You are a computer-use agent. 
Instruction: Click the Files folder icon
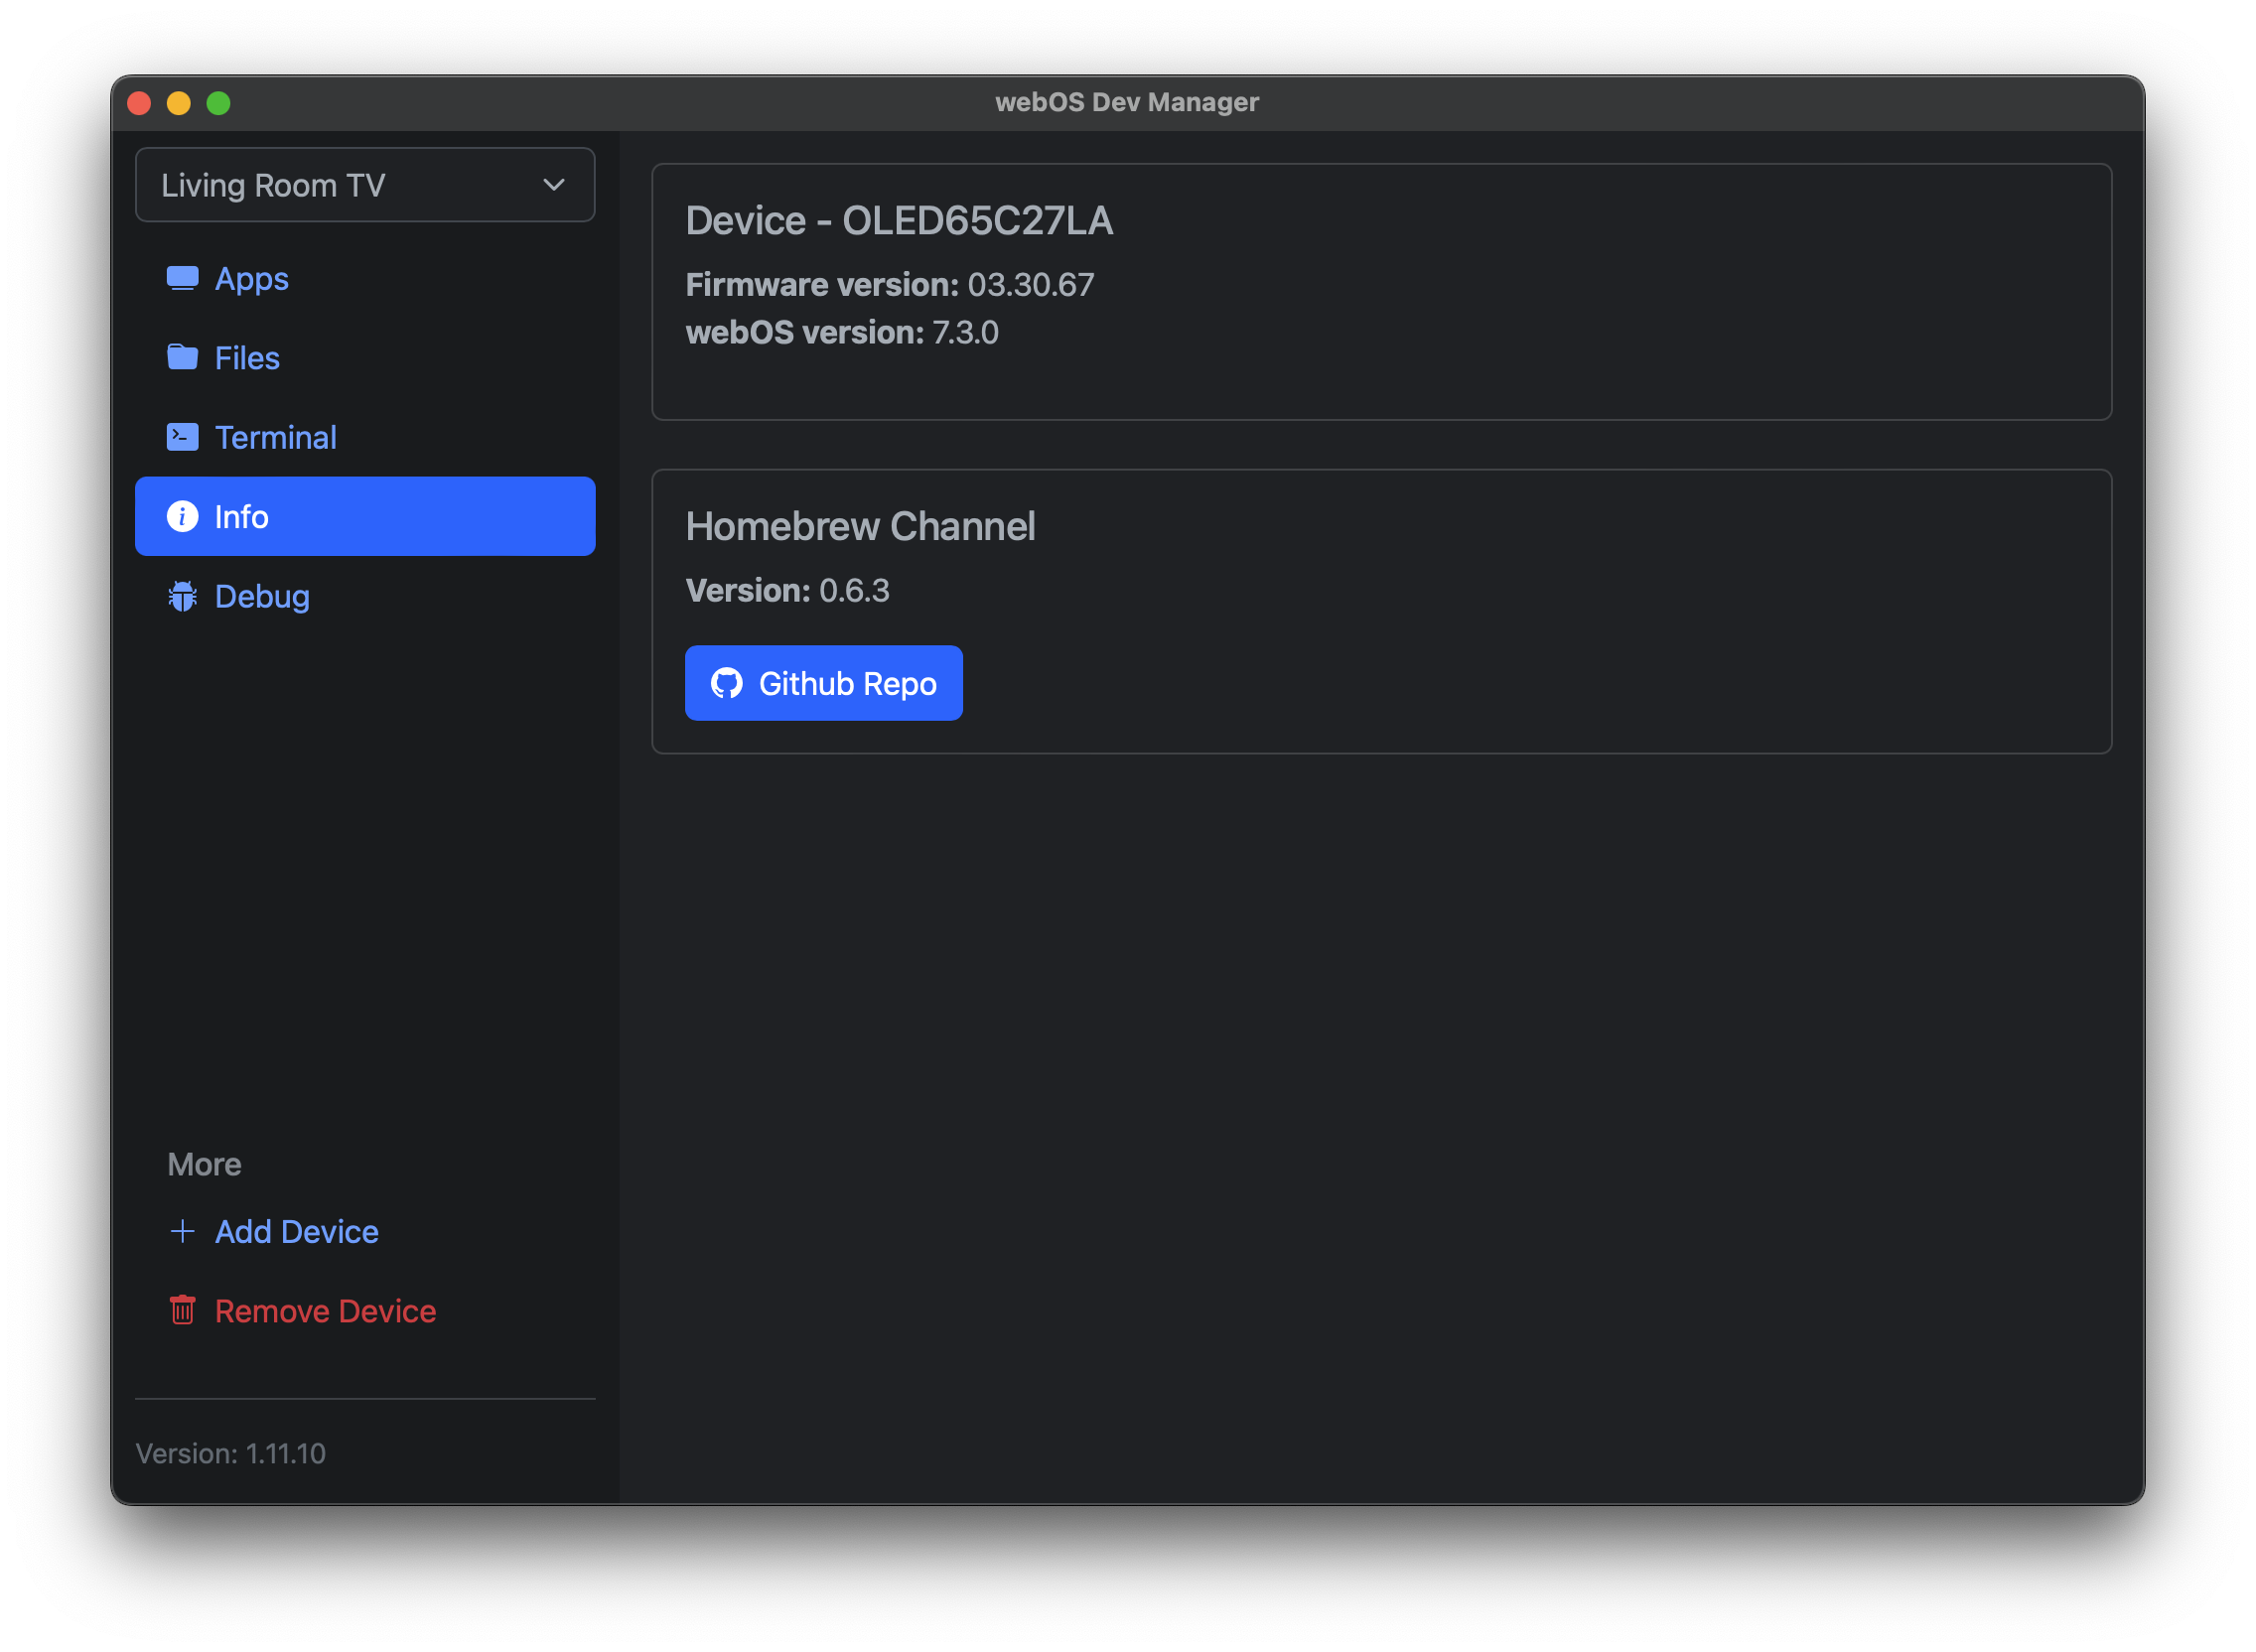coord(183,357)
